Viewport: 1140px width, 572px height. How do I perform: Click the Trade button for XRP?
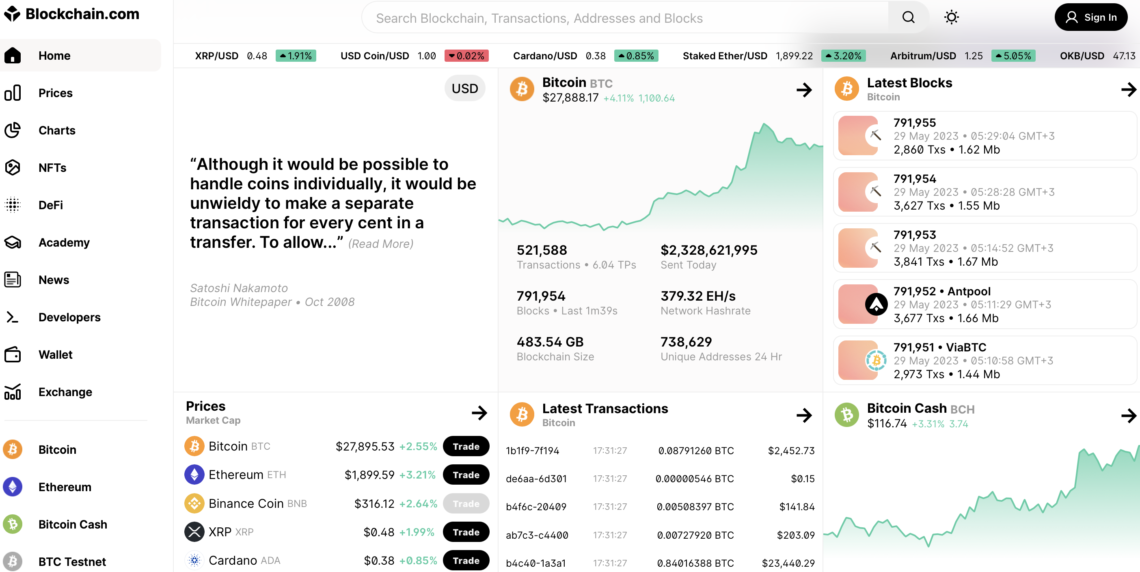point(466,532)
